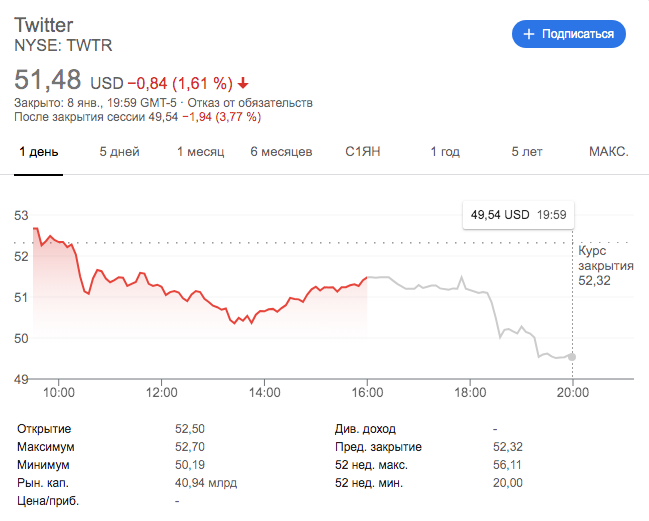Click the Подписаться follow button

point(569,34)
